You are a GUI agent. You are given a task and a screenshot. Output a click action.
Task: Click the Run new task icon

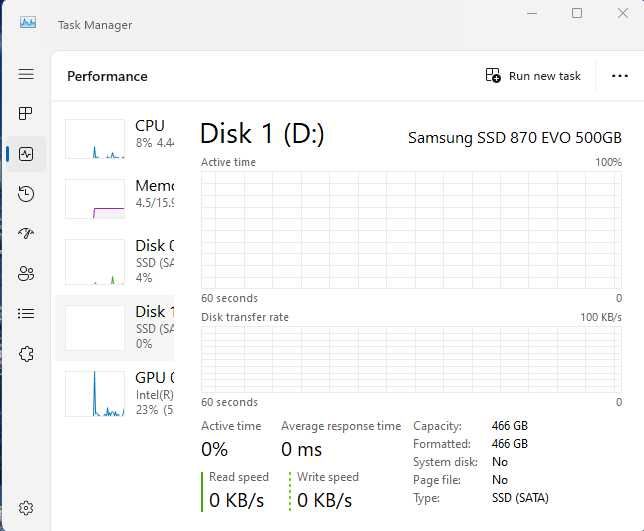click(492, 76)
